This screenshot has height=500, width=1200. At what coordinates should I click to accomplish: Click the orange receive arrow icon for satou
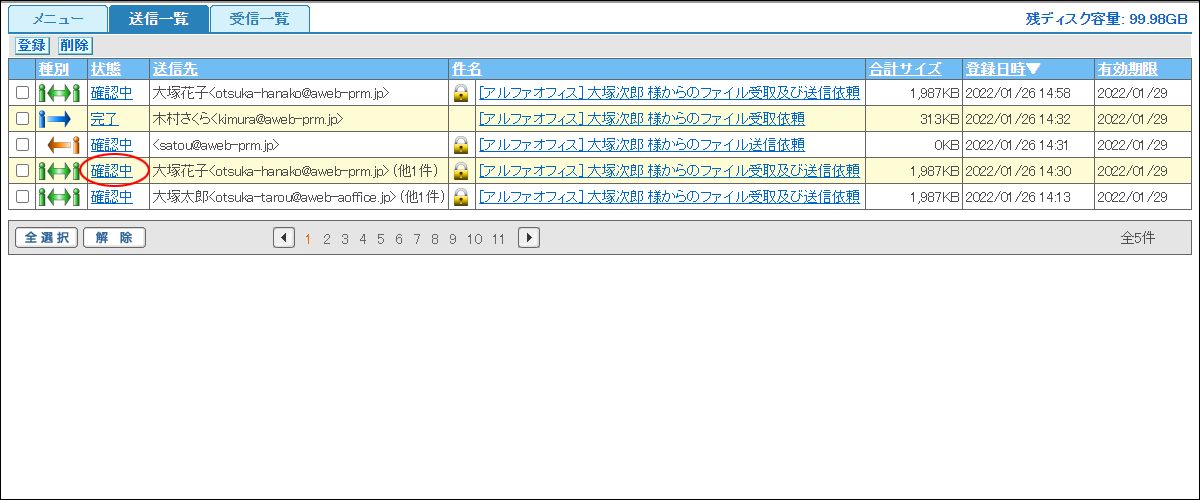pos(63,145)
